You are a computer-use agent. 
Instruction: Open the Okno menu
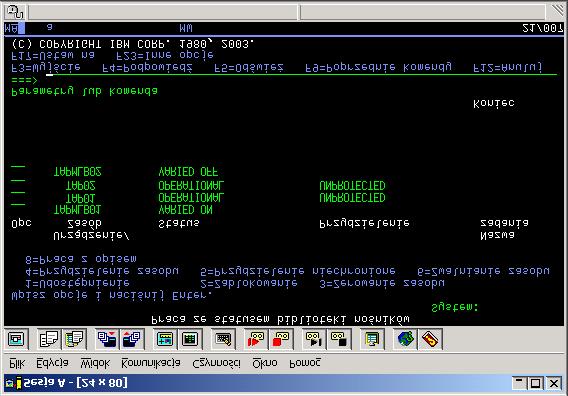point(265,363)
